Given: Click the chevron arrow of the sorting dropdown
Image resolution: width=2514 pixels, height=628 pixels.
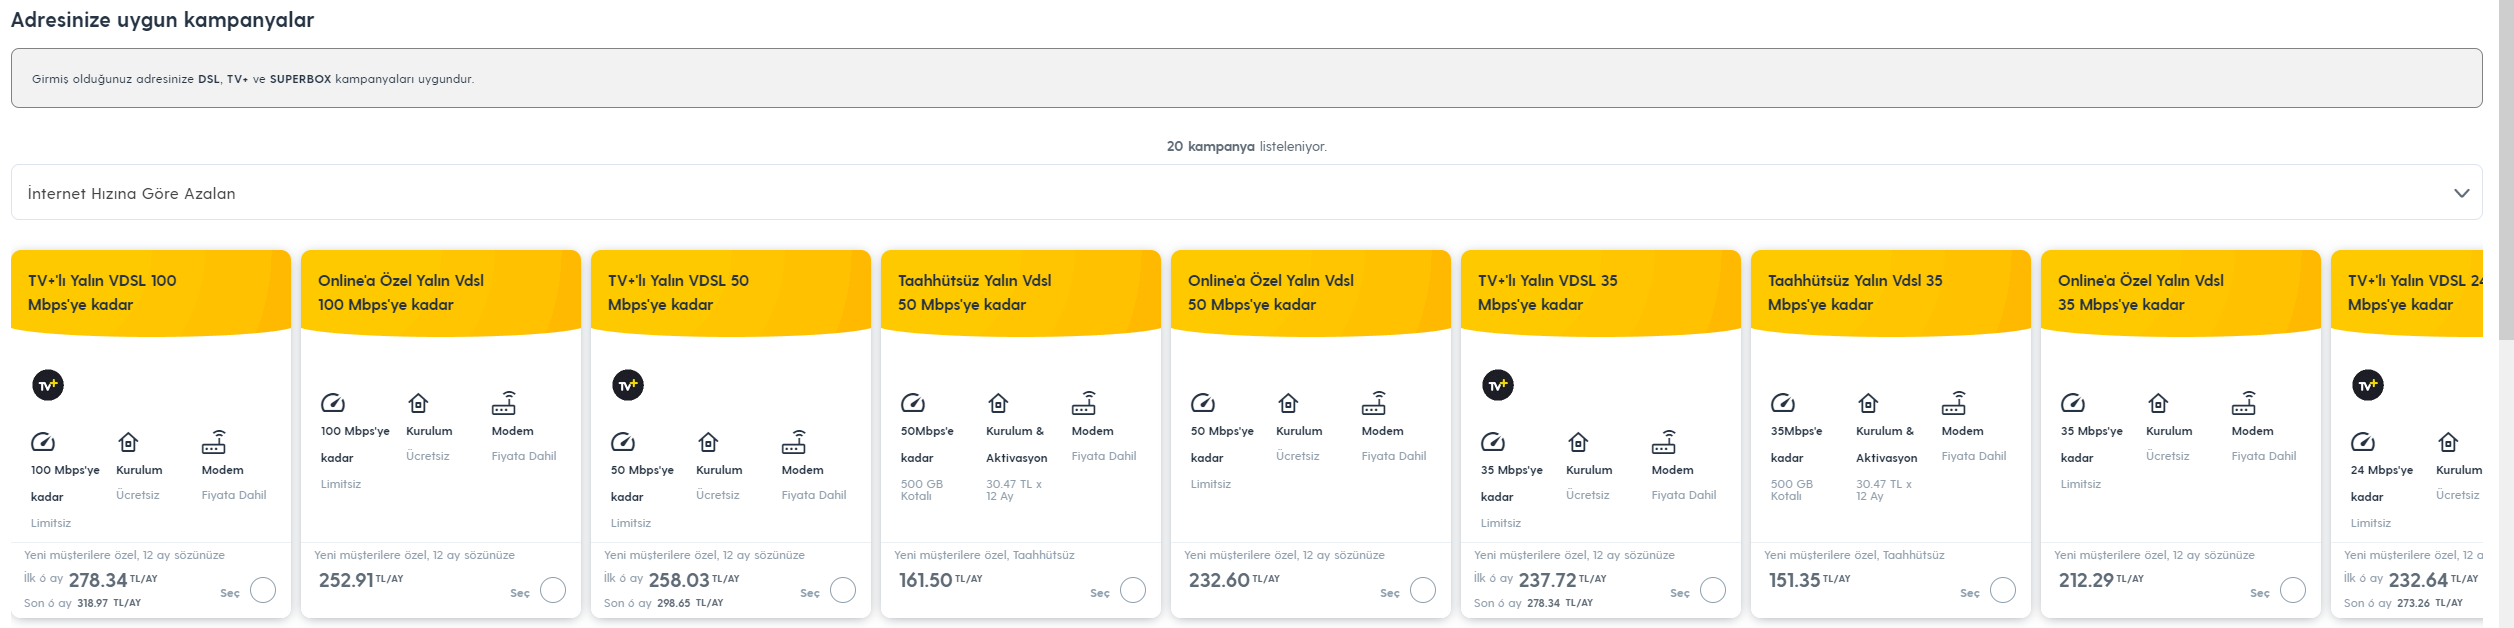Looking at the screenshot, I should [2461, 193].
